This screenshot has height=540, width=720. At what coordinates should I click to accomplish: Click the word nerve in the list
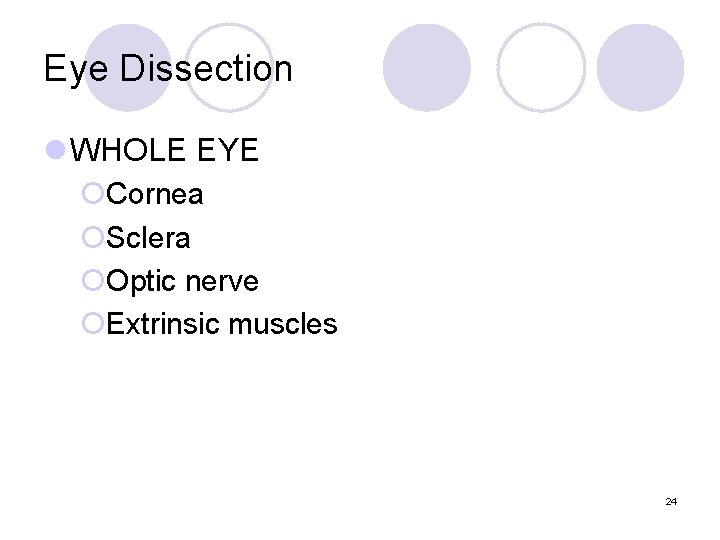tap(220, 282)
